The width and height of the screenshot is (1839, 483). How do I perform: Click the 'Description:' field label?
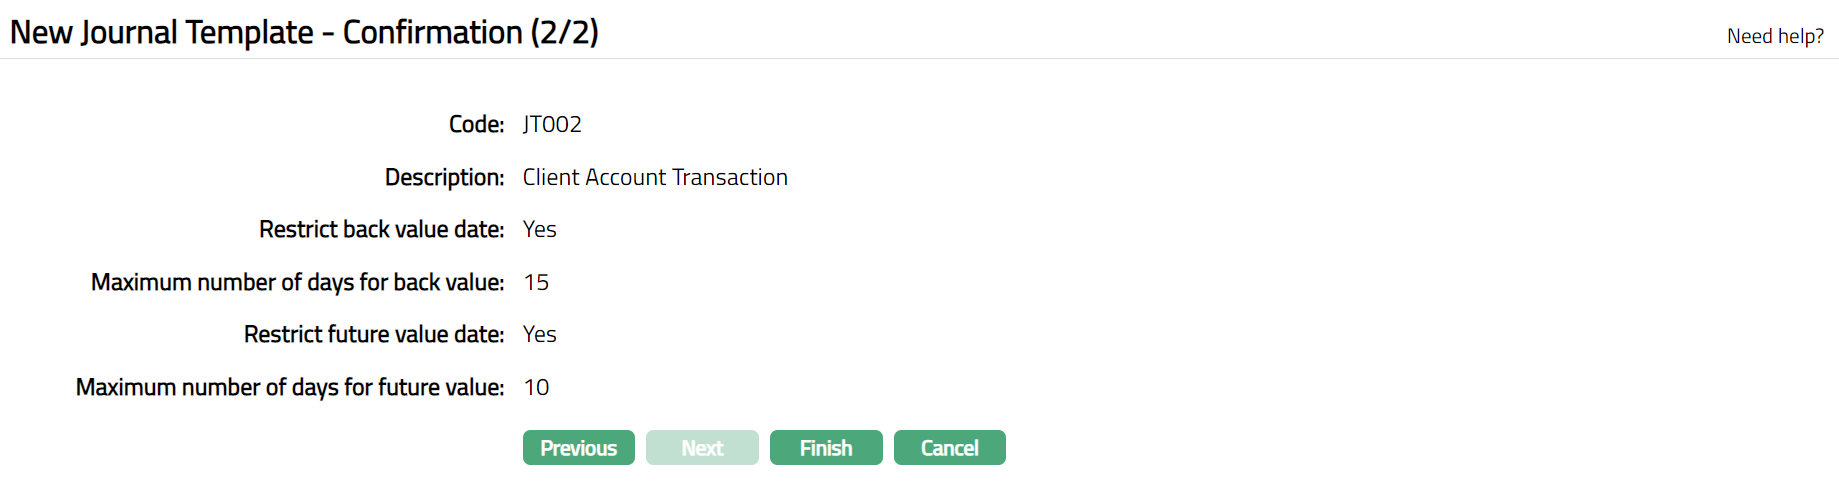[x=444, y=177]
